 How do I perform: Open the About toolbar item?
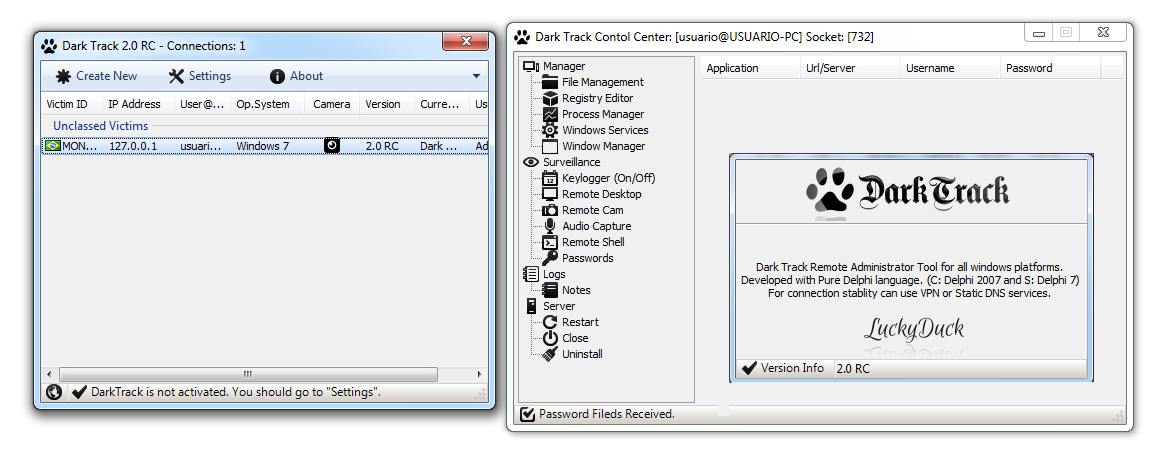(x=296, y=75)
